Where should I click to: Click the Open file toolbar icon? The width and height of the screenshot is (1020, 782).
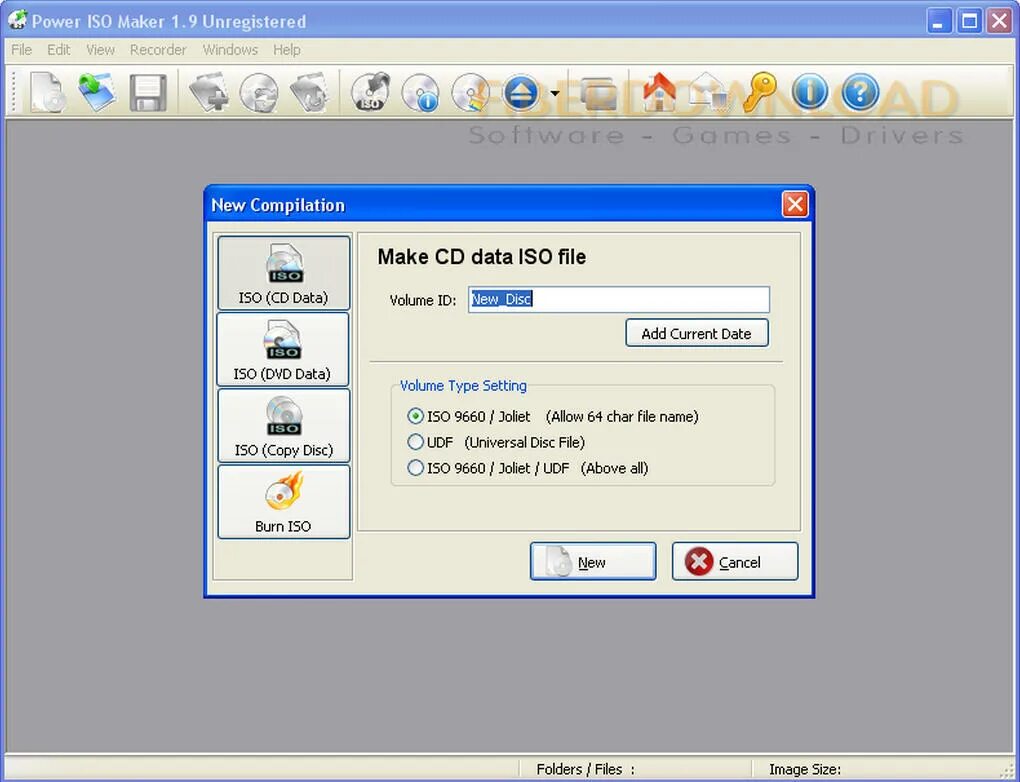point(98,92)
